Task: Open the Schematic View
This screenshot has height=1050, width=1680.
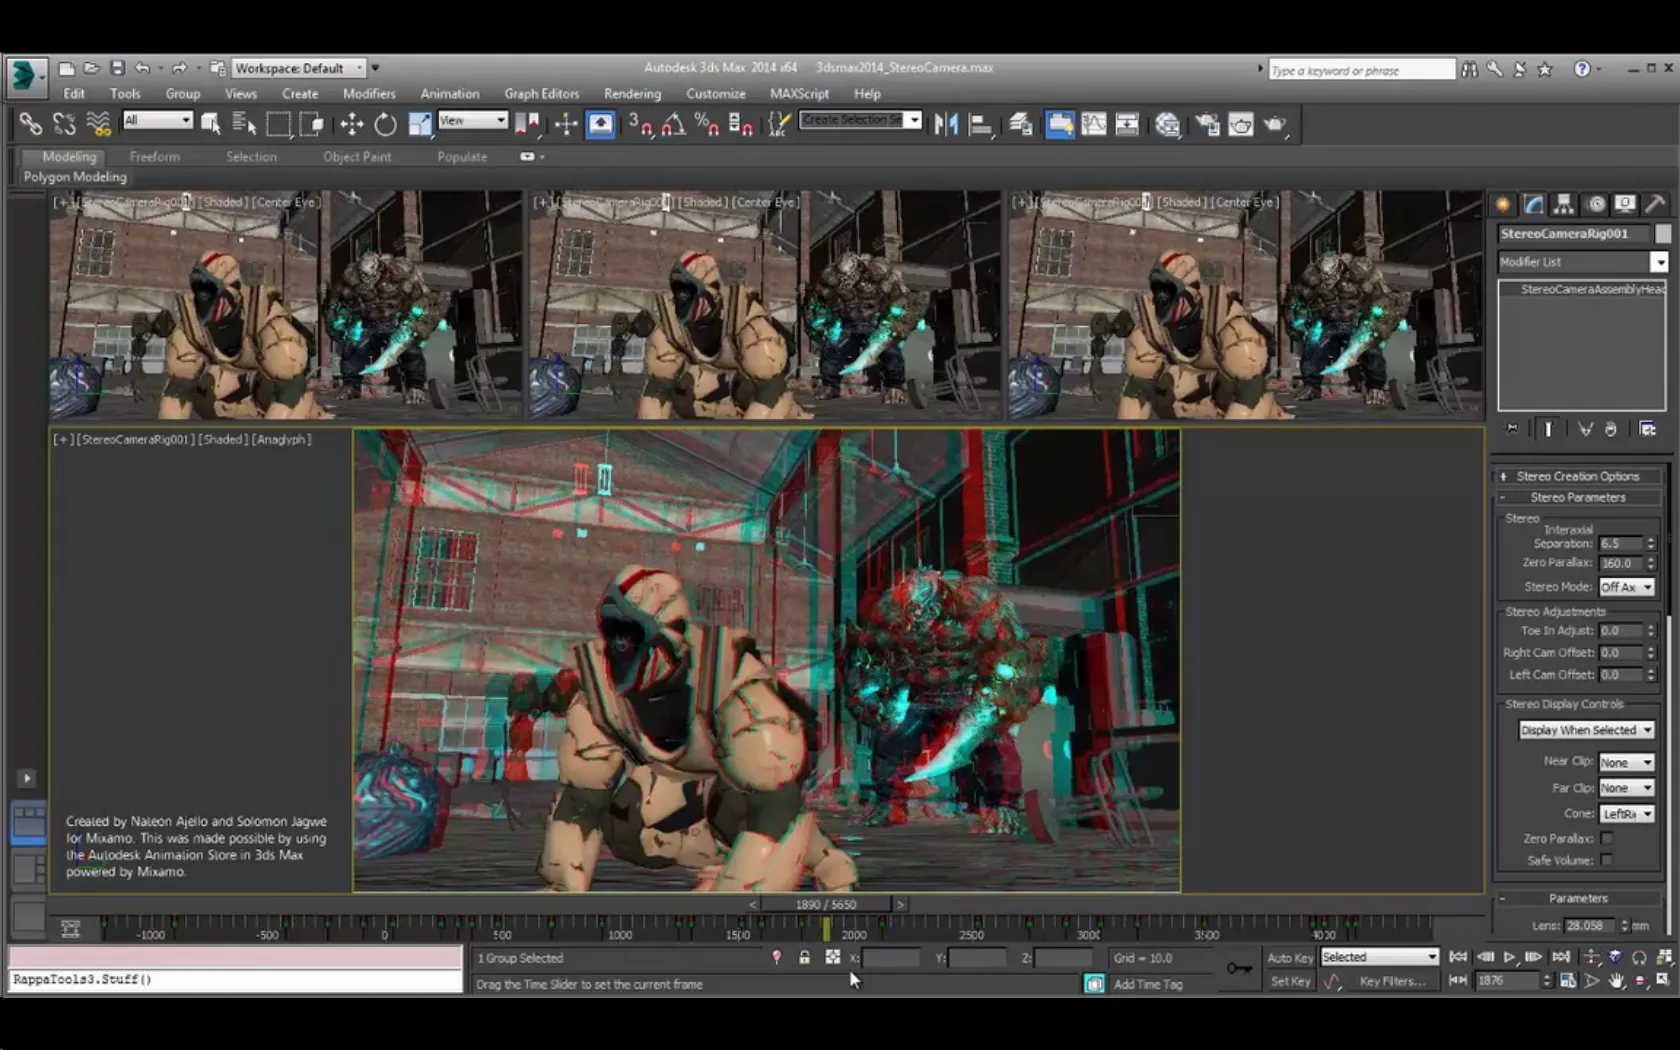Action: point(1127,124)
